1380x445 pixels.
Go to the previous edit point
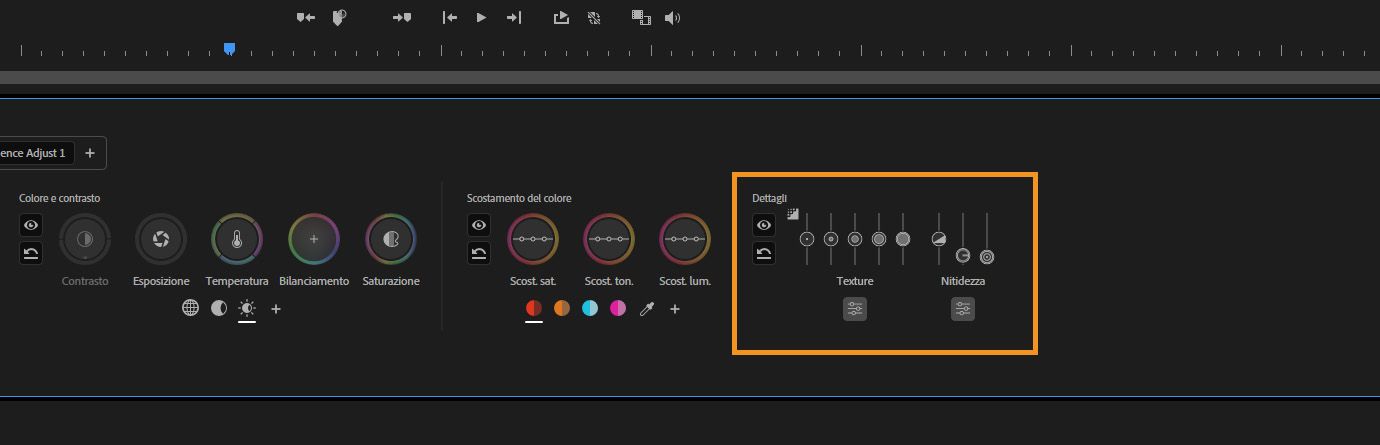(x=450, y=18)
